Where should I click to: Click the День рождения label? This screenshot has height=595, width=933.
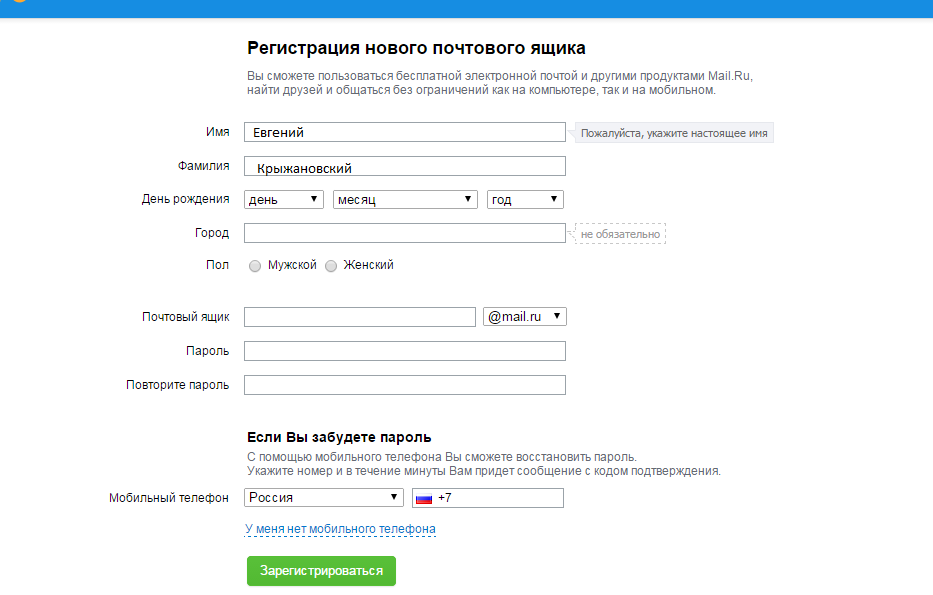coord(185,199)
